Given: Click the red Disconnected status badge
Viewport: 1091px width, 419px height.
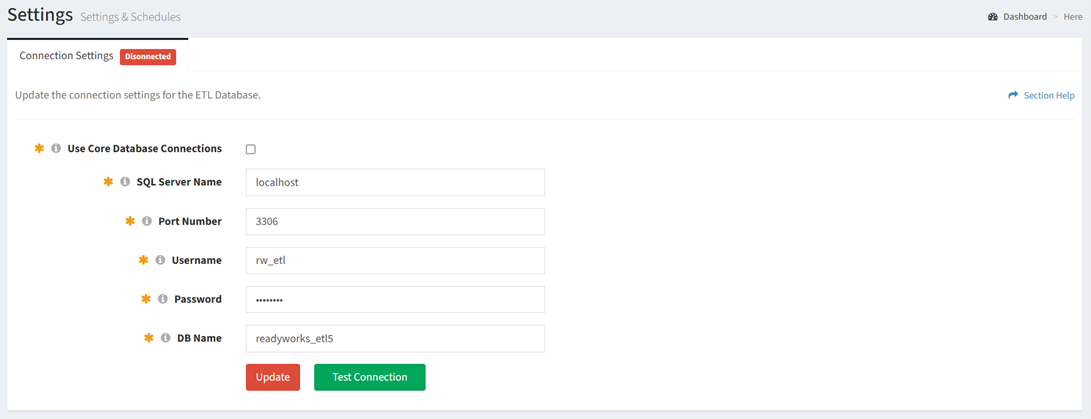Looking at the screenshot, I should pyautogui.click(x=148, y=57).
